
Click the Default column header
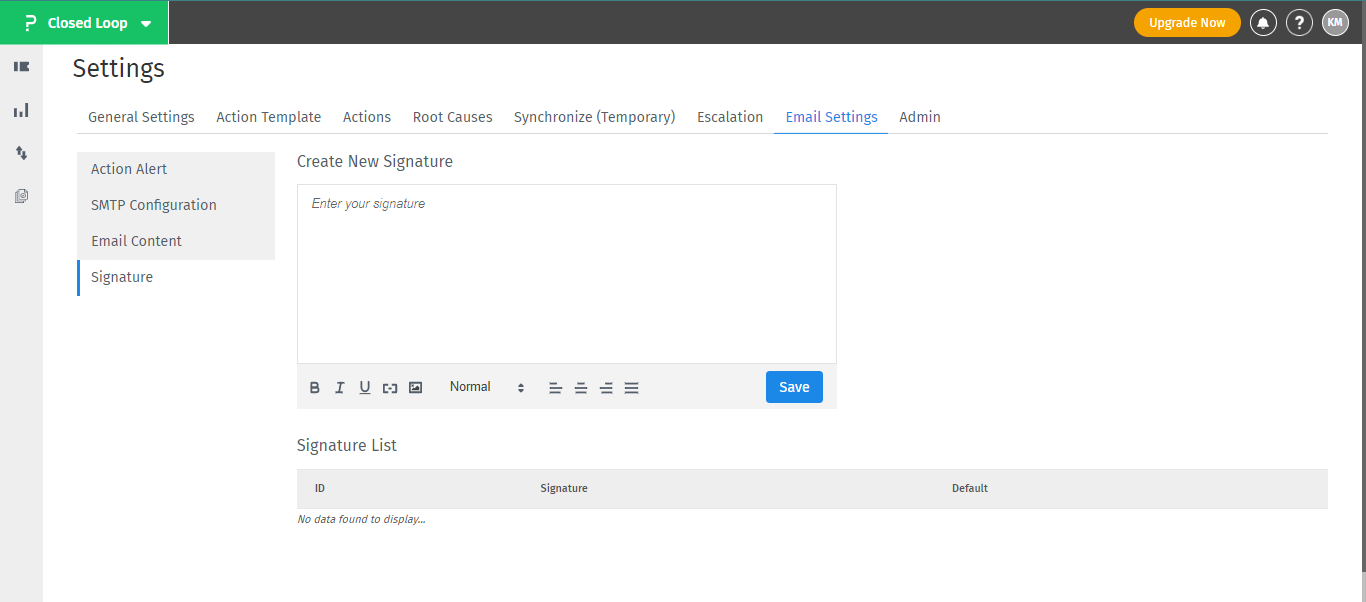pos(970,489)
